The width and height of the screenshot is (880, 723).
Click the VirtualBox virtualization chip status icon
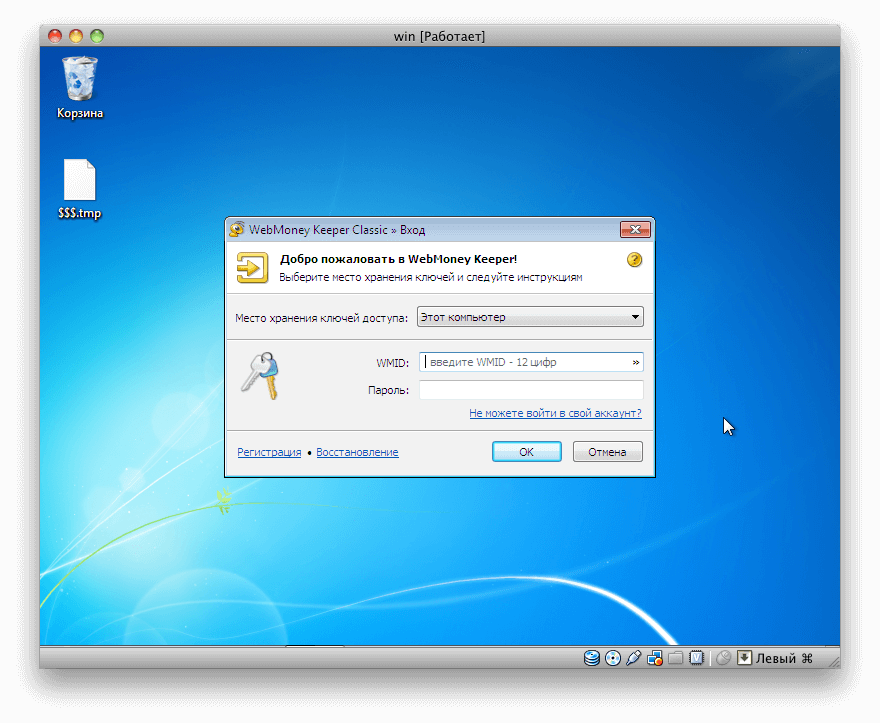[x=696, y=657]
